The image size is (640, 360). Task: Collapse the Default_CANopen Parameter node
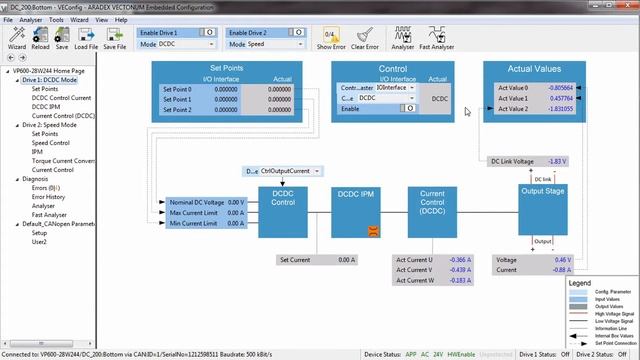coord(17,224)
